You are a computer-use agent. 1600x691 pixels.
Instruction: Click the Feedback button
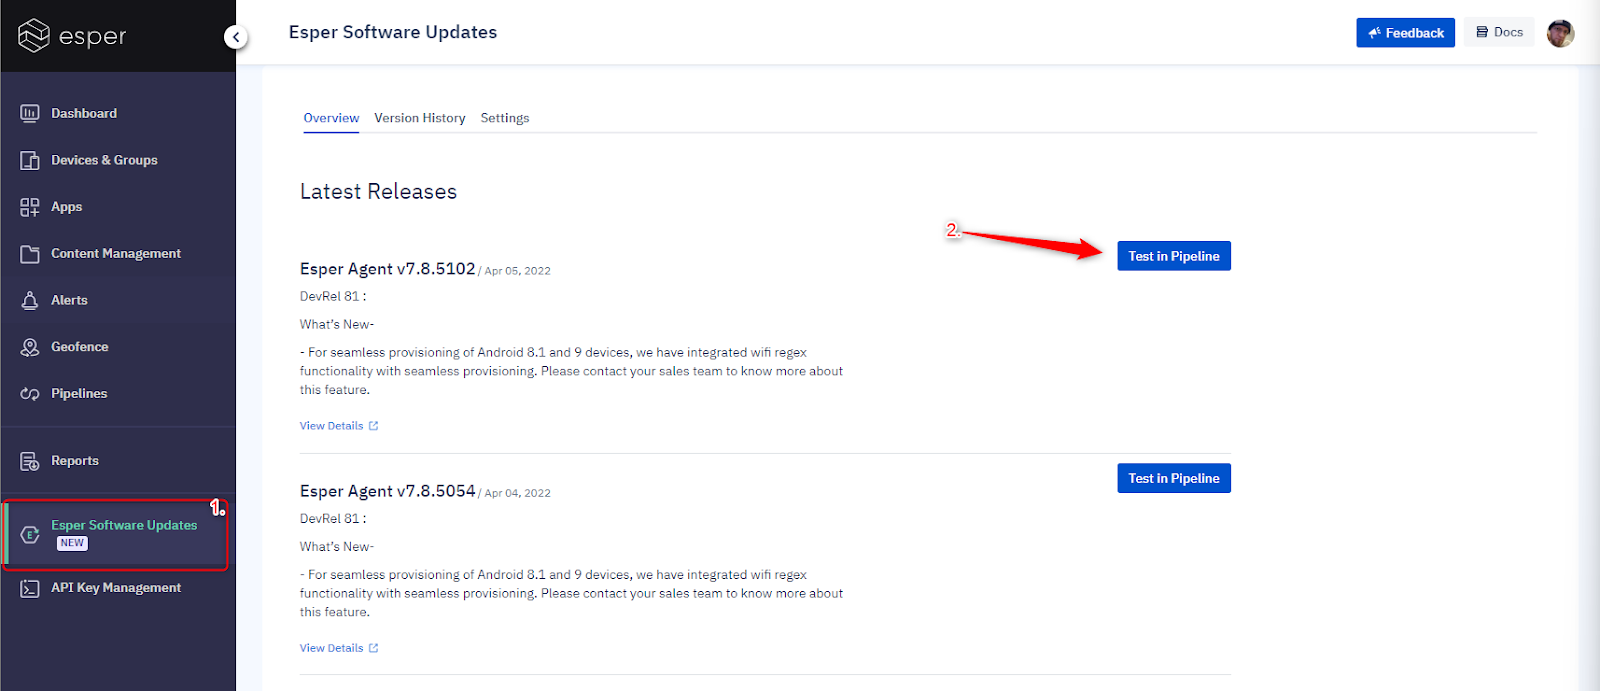click(1405, 33)
